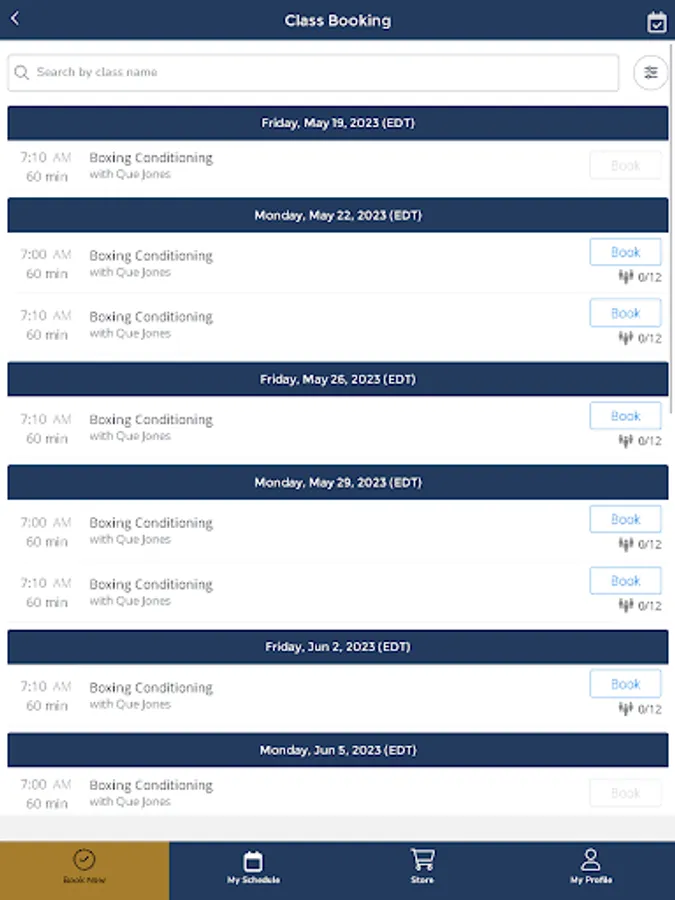
Task: Switch to My Schedule tab
Action: 253,867
